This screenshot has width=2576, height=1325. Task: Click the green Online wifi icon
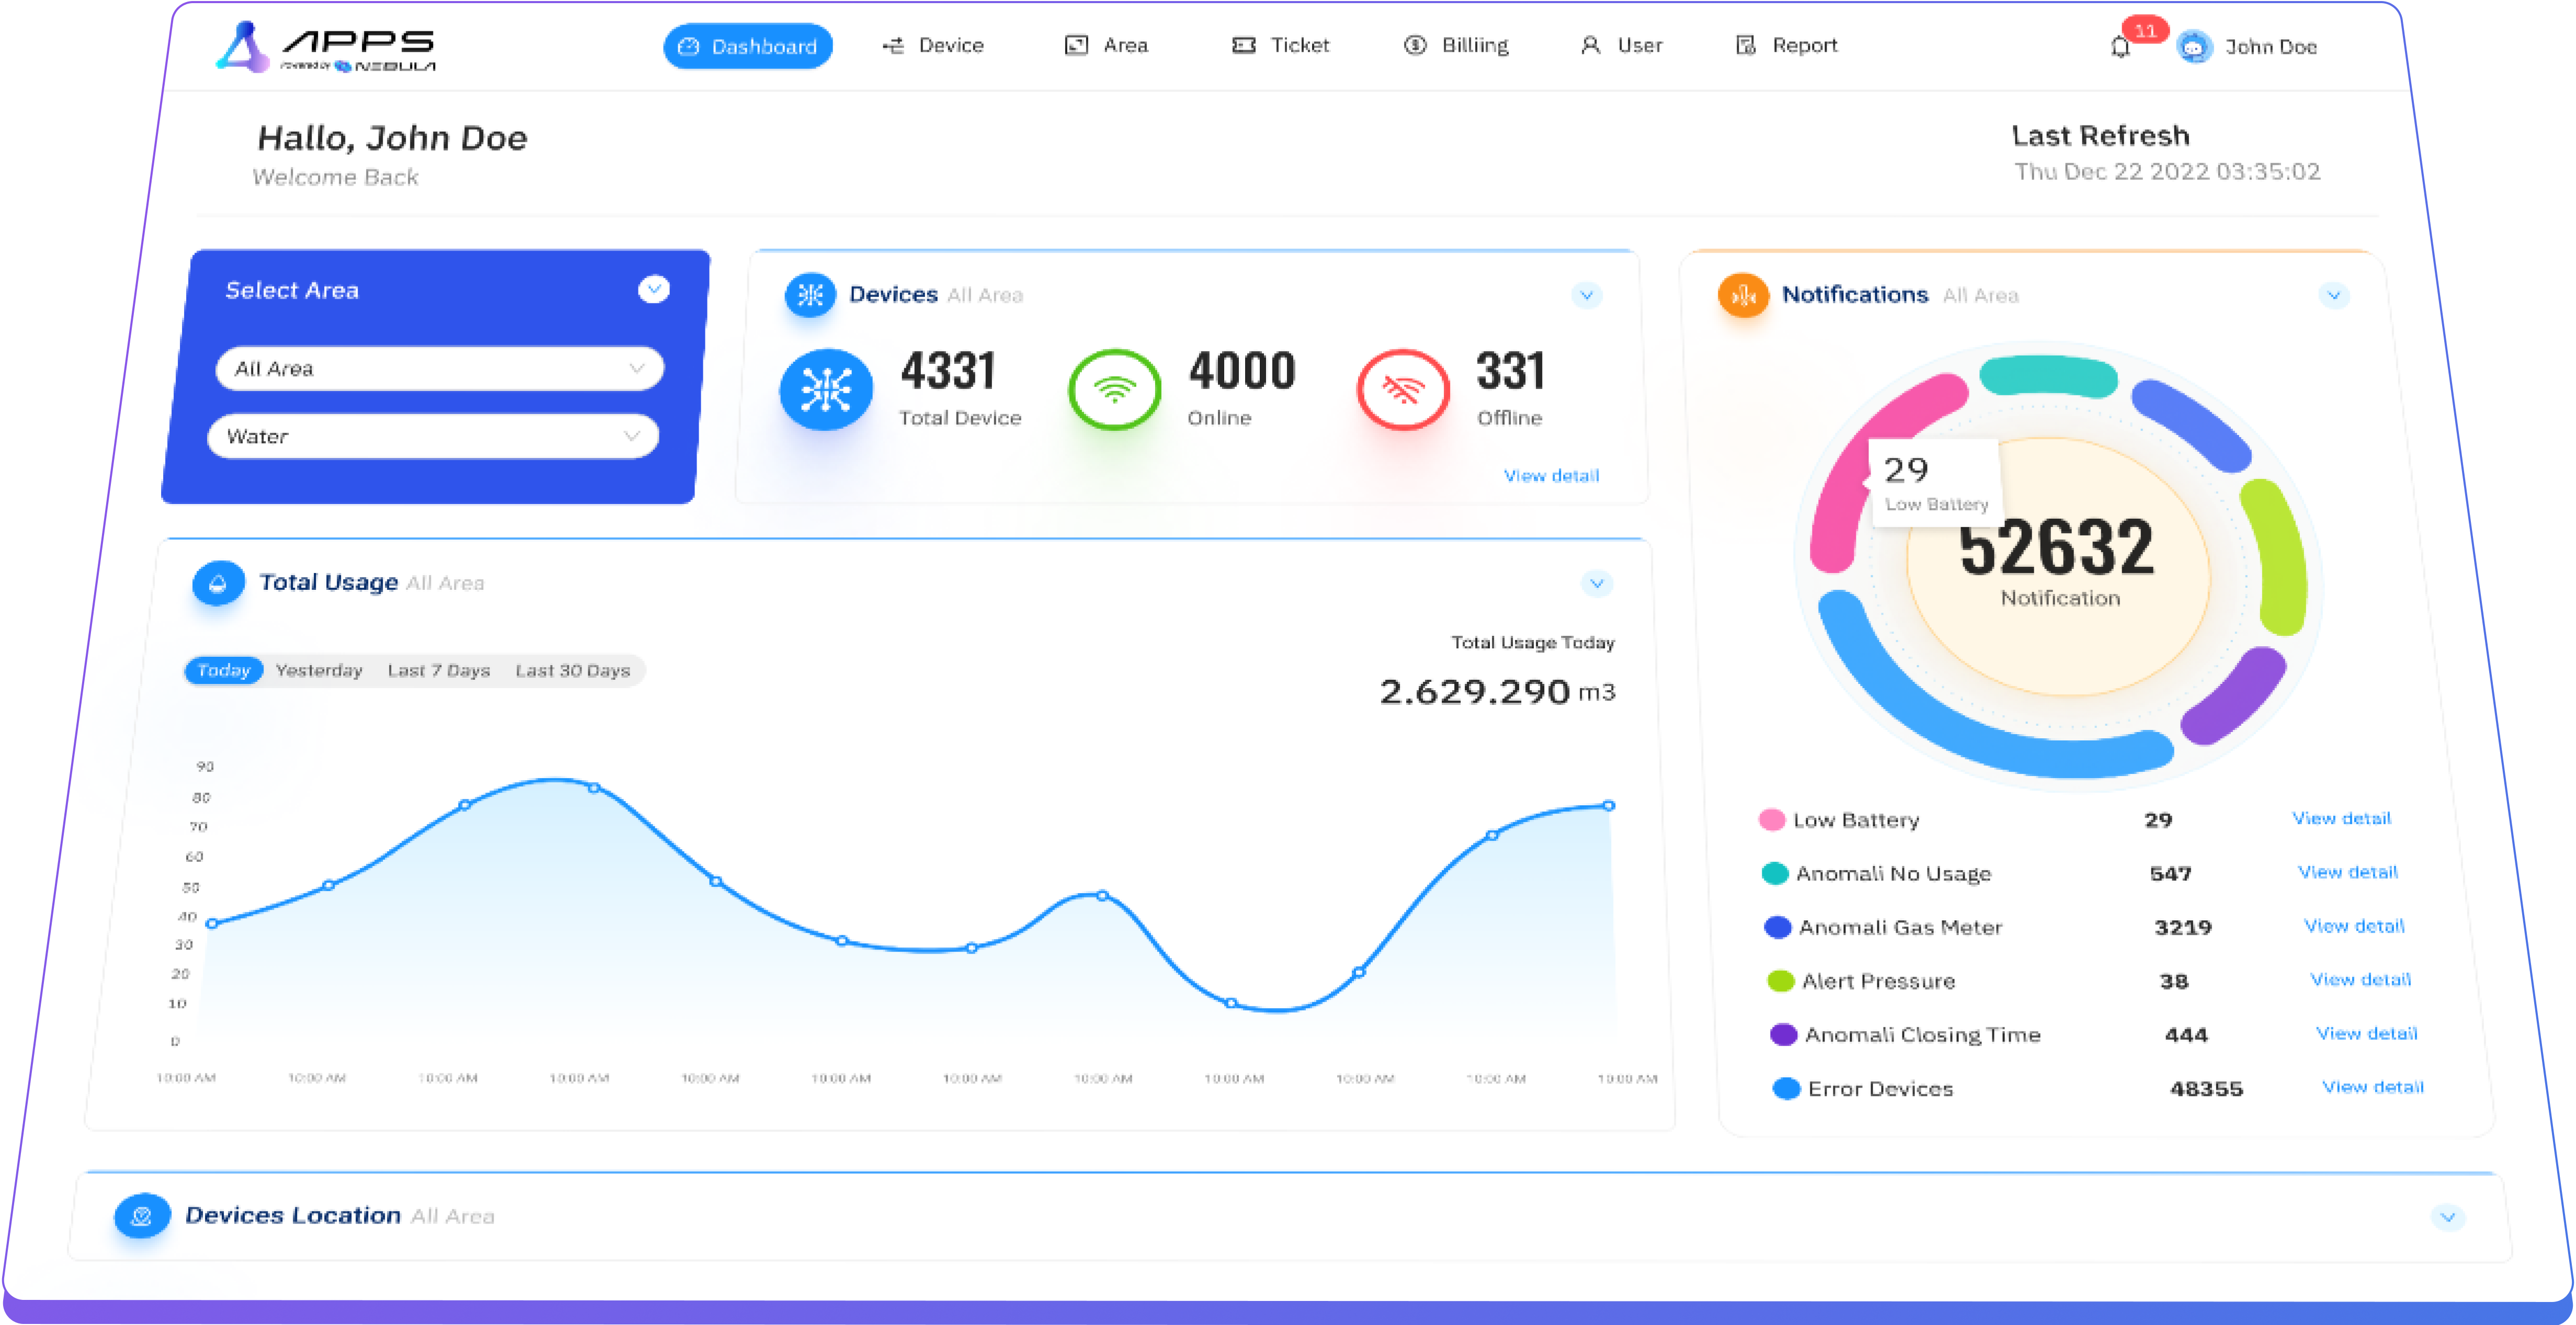pos(1115,389)
